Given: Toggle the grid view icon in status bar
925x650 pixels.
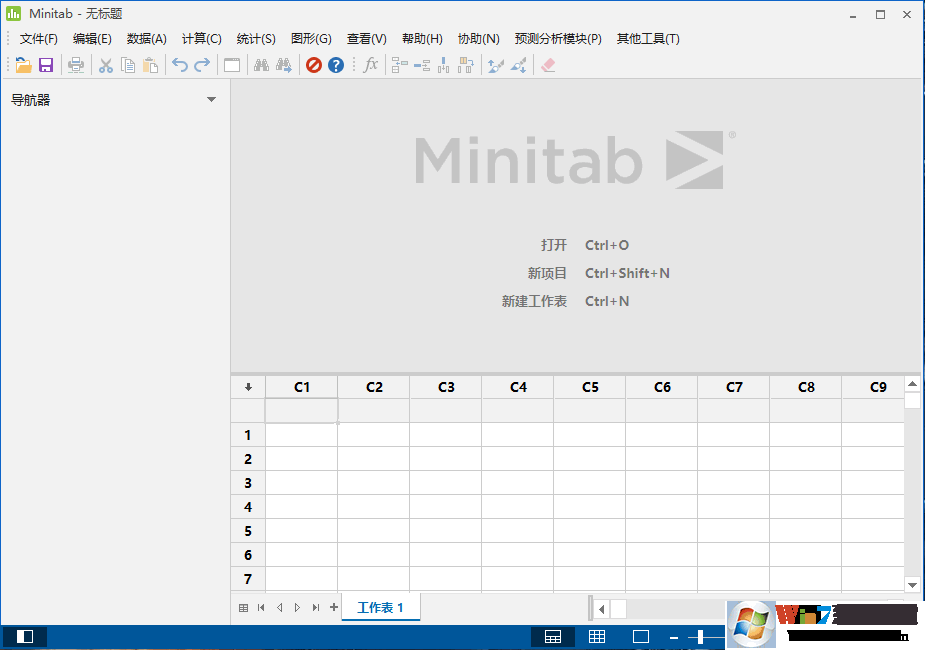Looking at the screenshot, I should 597,636.
